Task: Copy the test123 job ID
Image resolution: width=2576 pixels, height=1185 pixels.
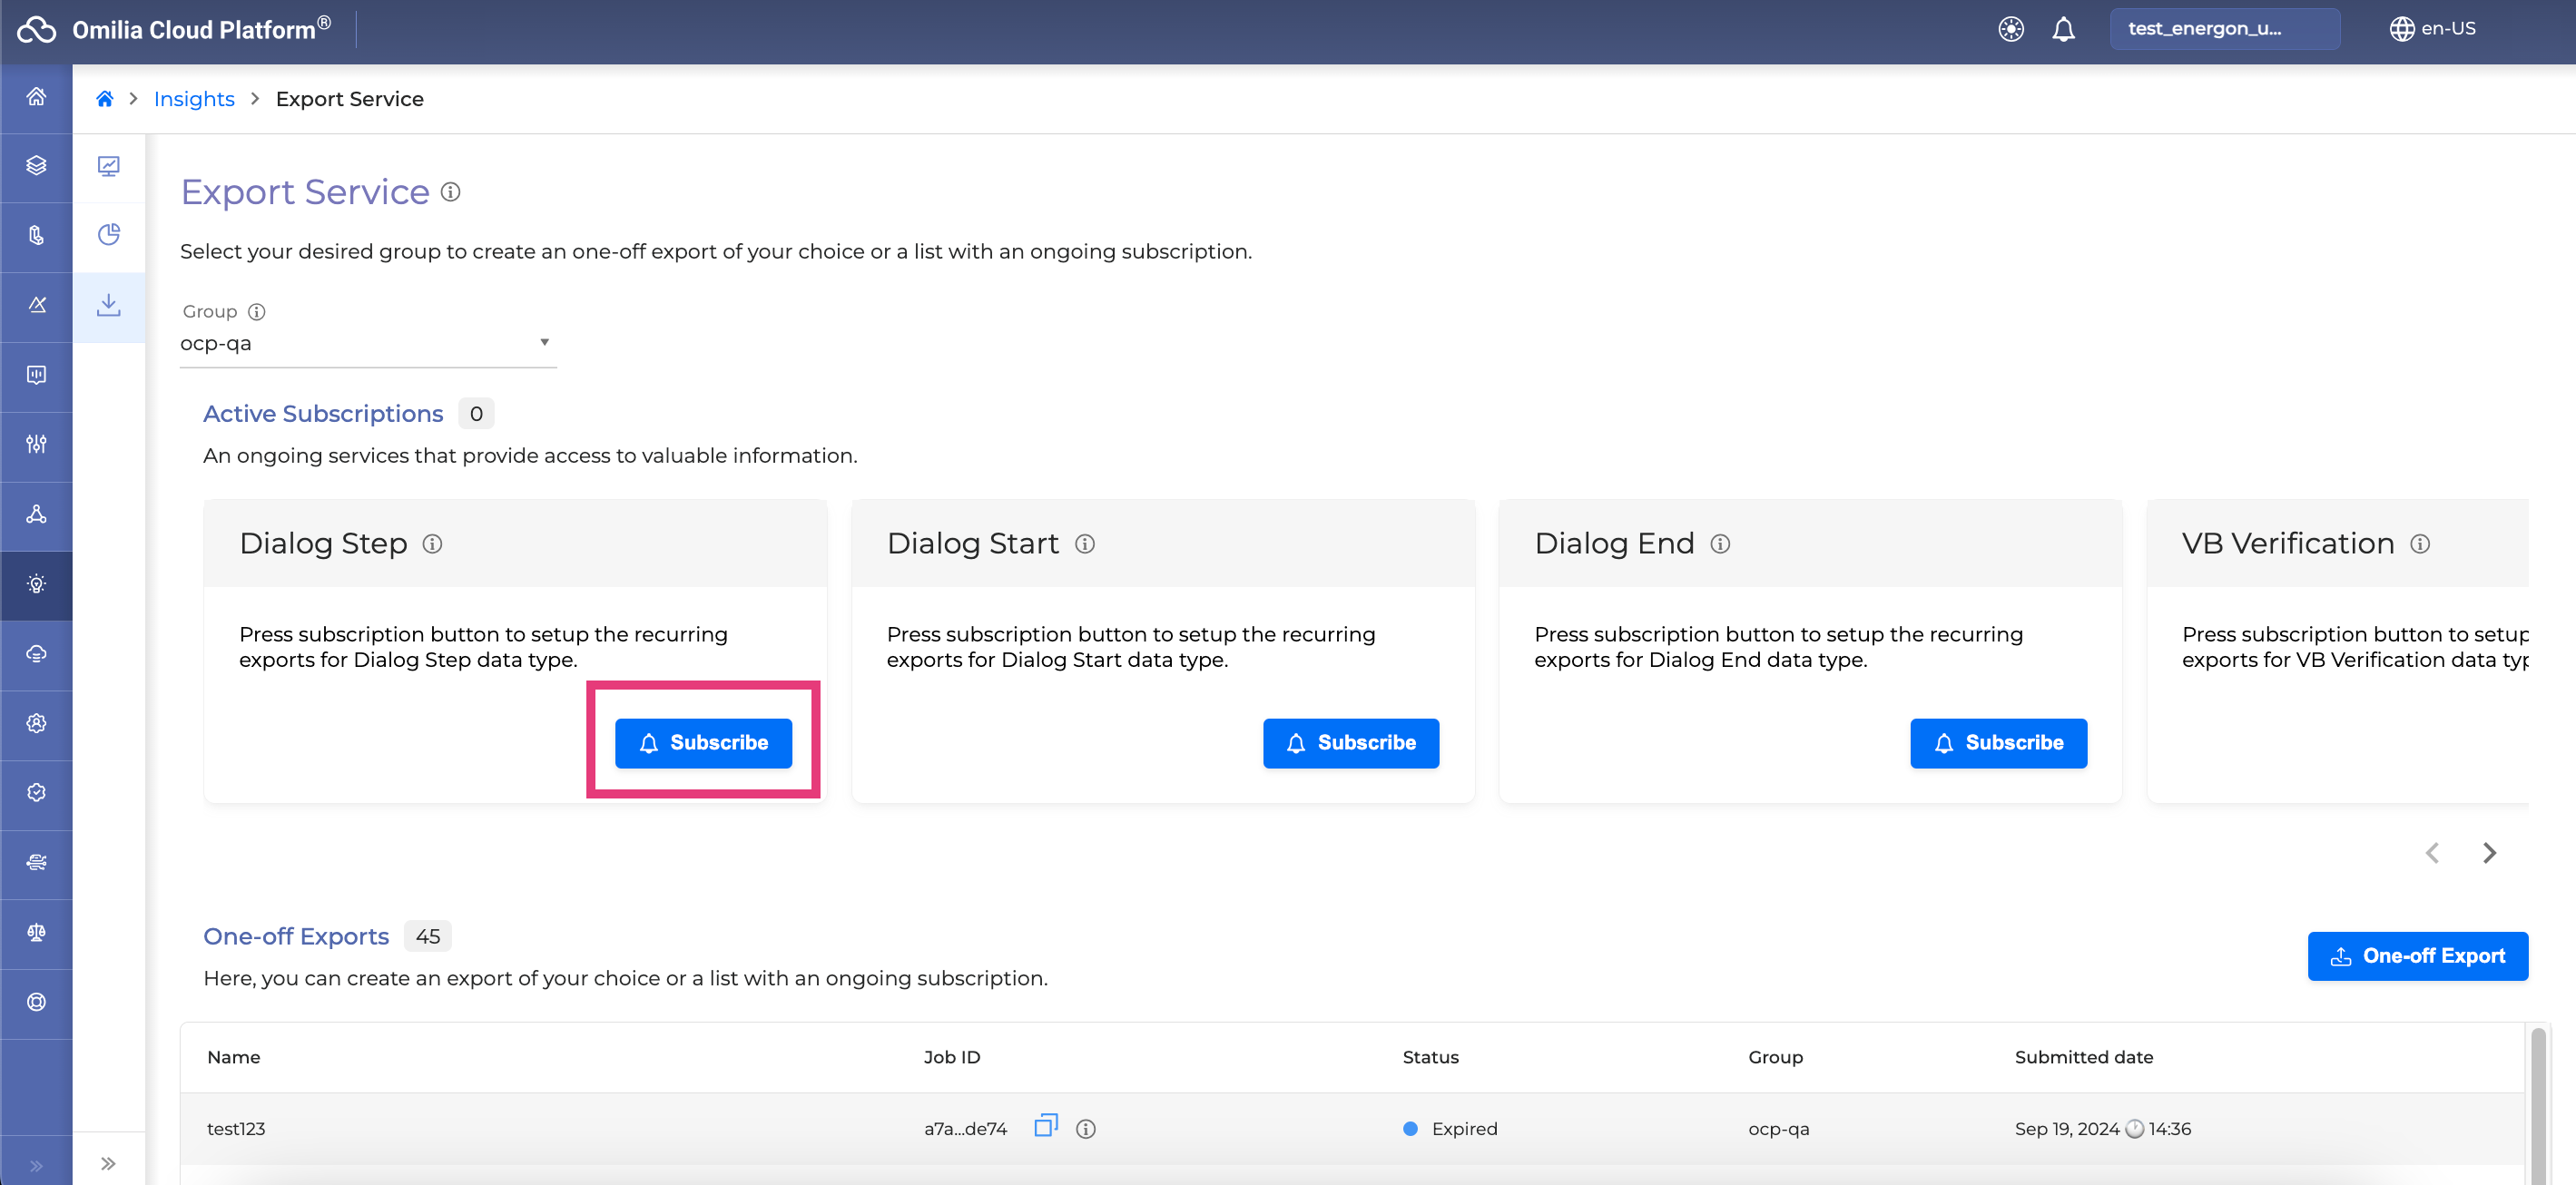Action: tap(1045, 1126)
